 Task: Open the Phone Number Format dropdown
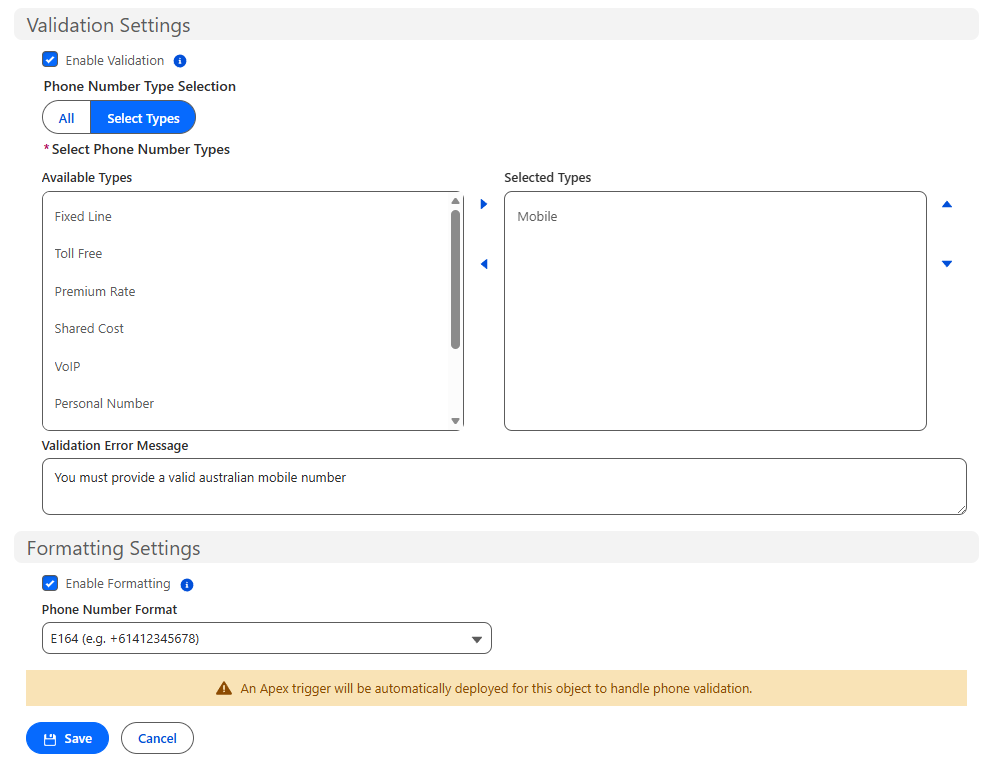(266, 638)
